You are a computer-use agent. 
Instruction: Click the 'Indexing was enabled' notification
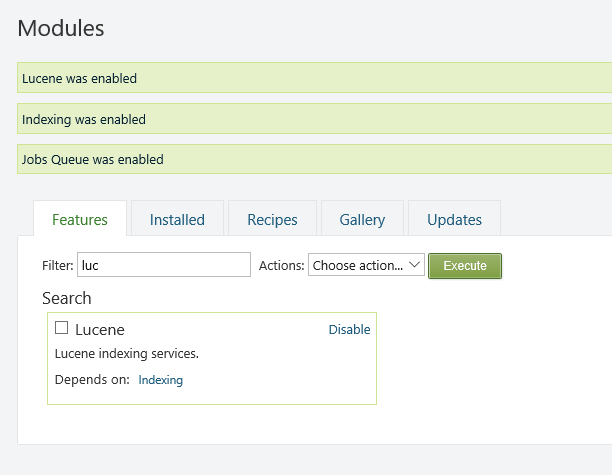(84, 119)
